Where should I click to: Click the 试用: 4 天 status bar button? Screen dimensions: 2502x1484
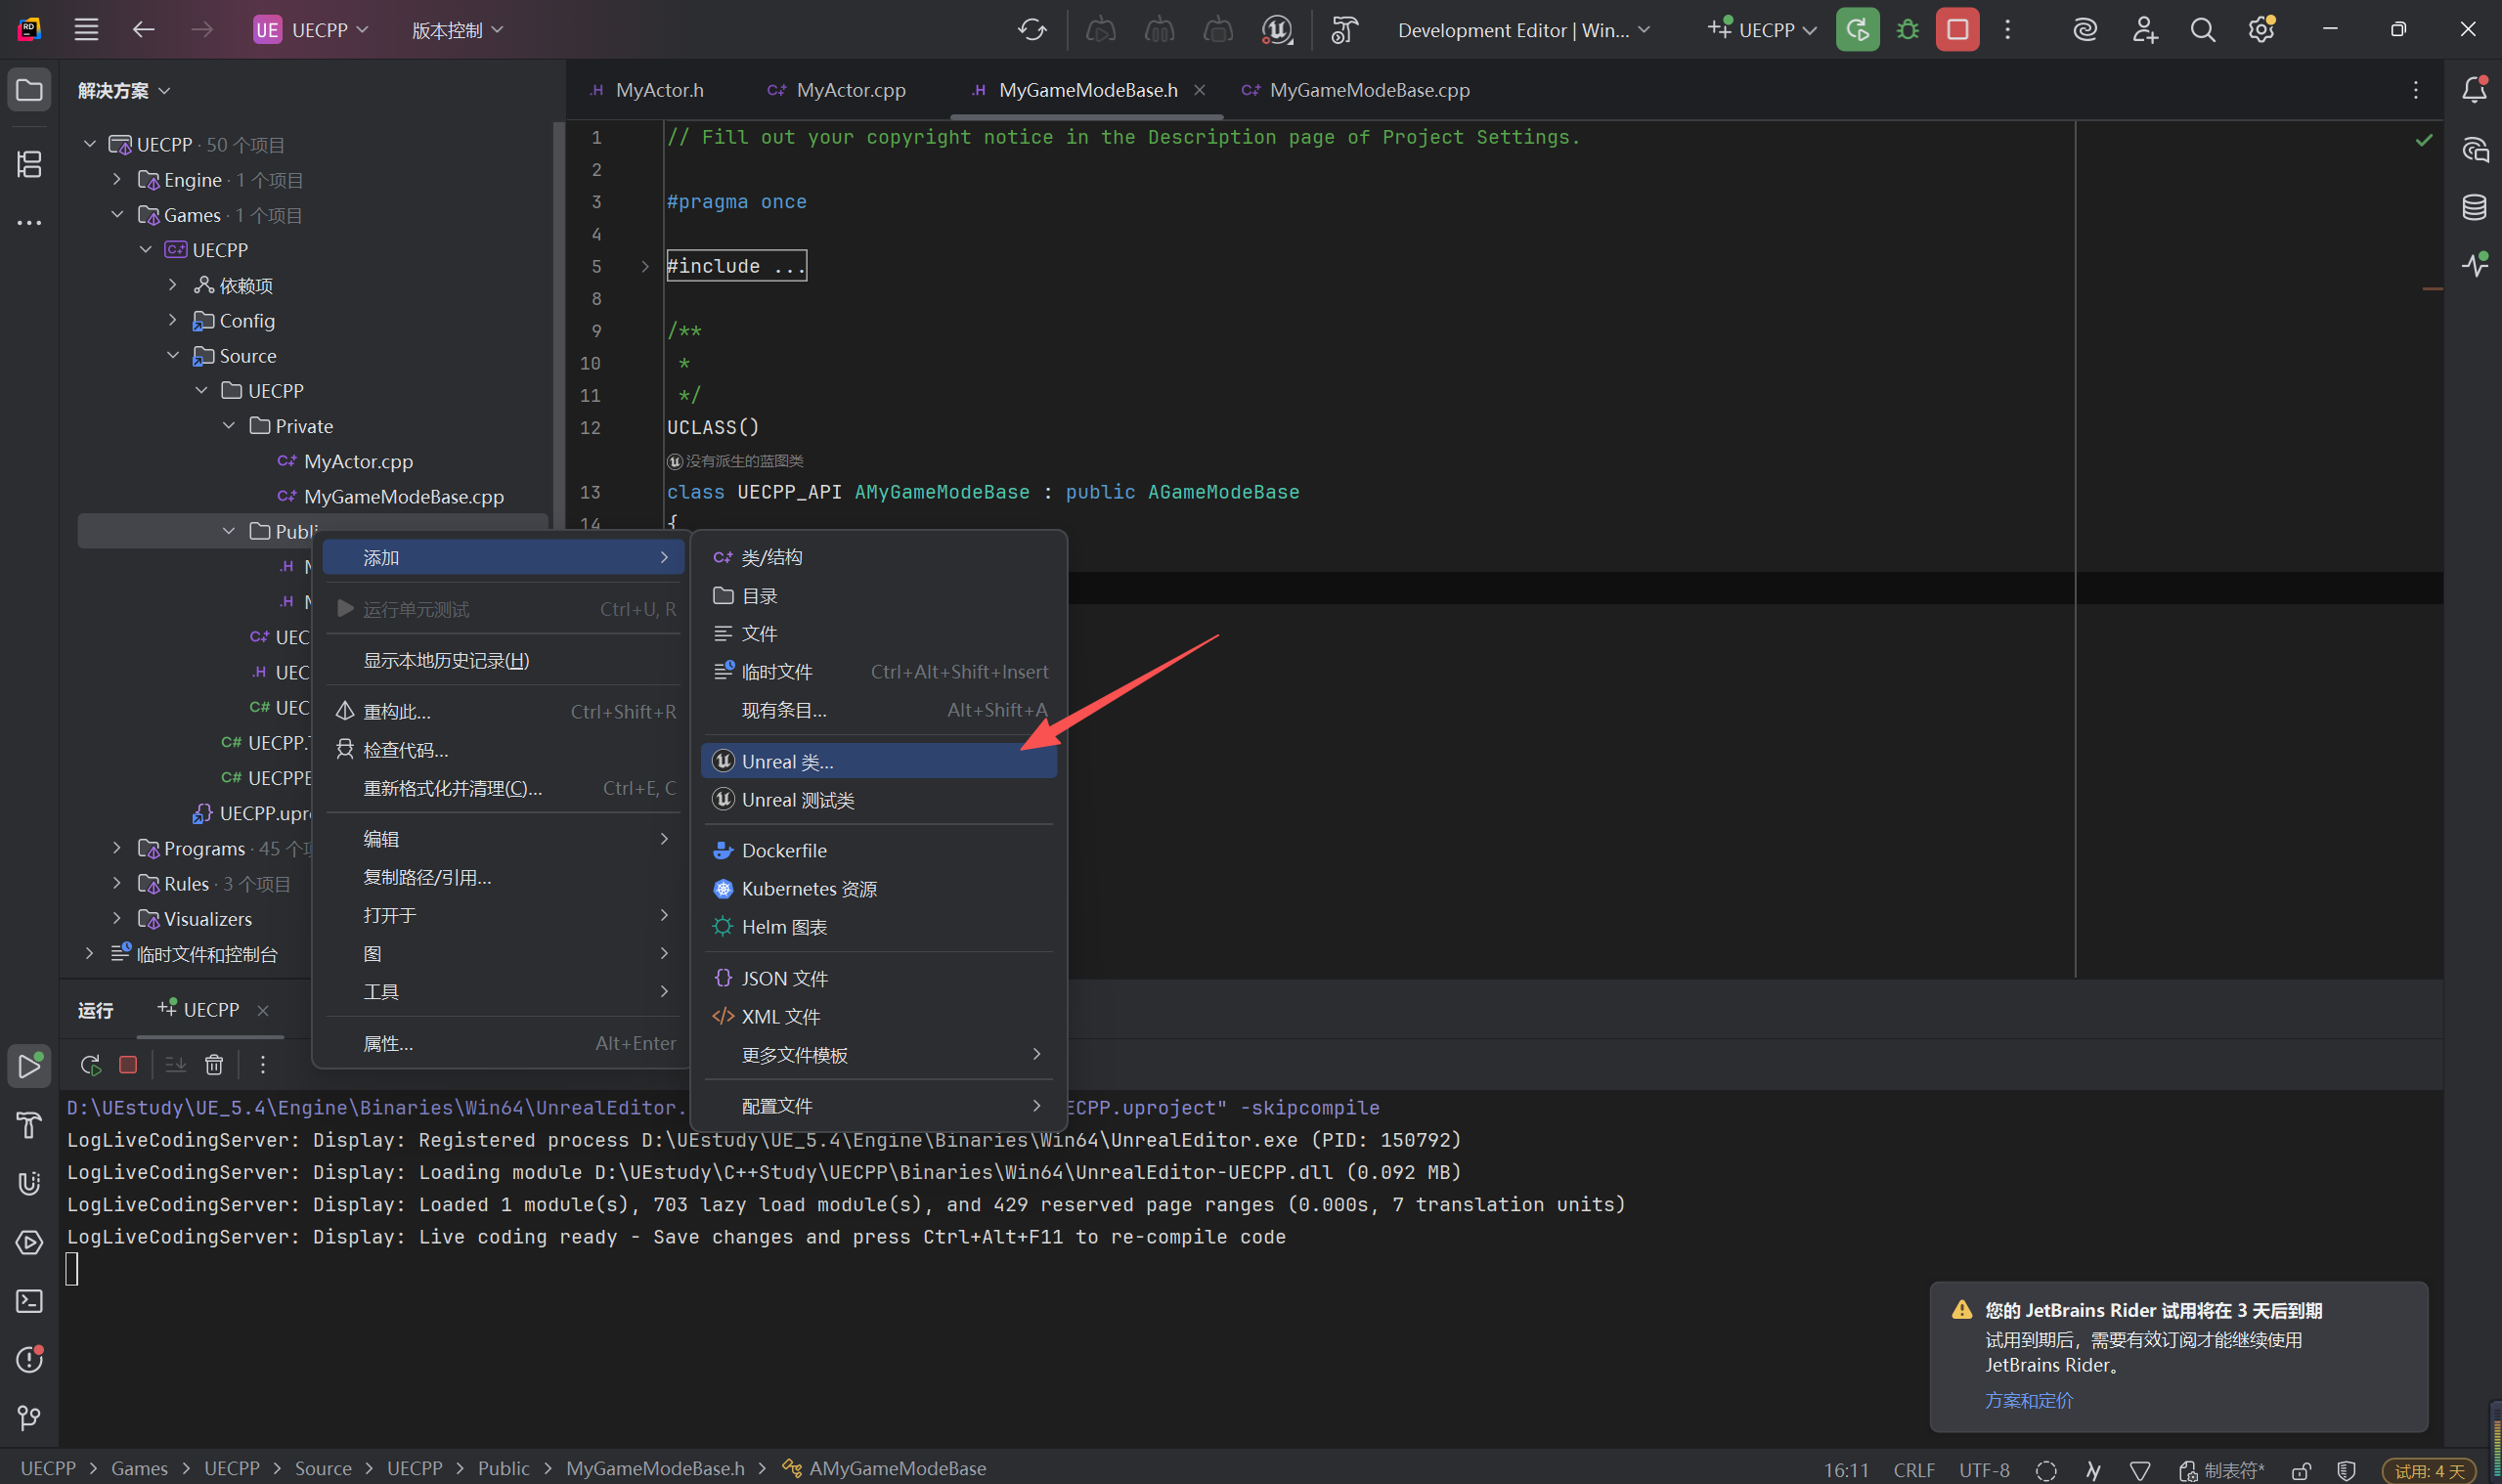click(x=2430, y=1470)
